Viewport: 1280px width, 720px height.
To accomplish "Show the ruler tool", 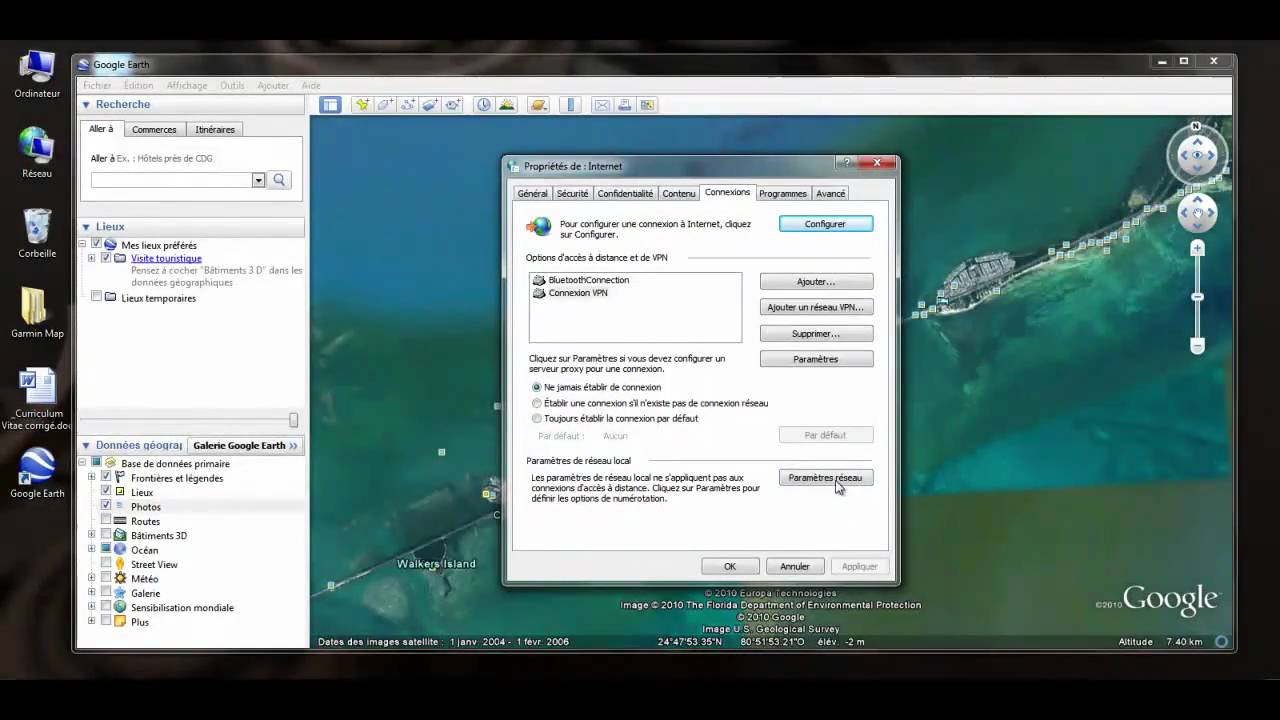I will [x=571, y=105].
